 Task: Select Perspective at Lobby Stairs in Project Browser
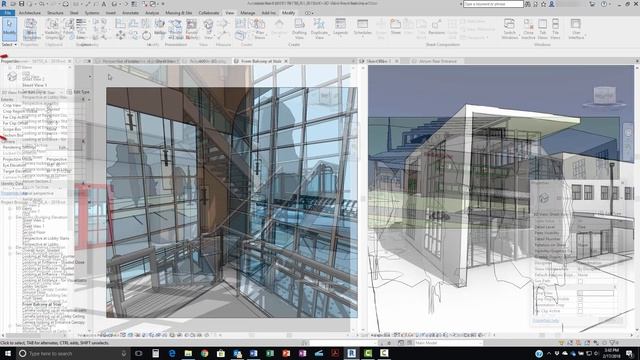pyautogui.click(x=46, y=238)
